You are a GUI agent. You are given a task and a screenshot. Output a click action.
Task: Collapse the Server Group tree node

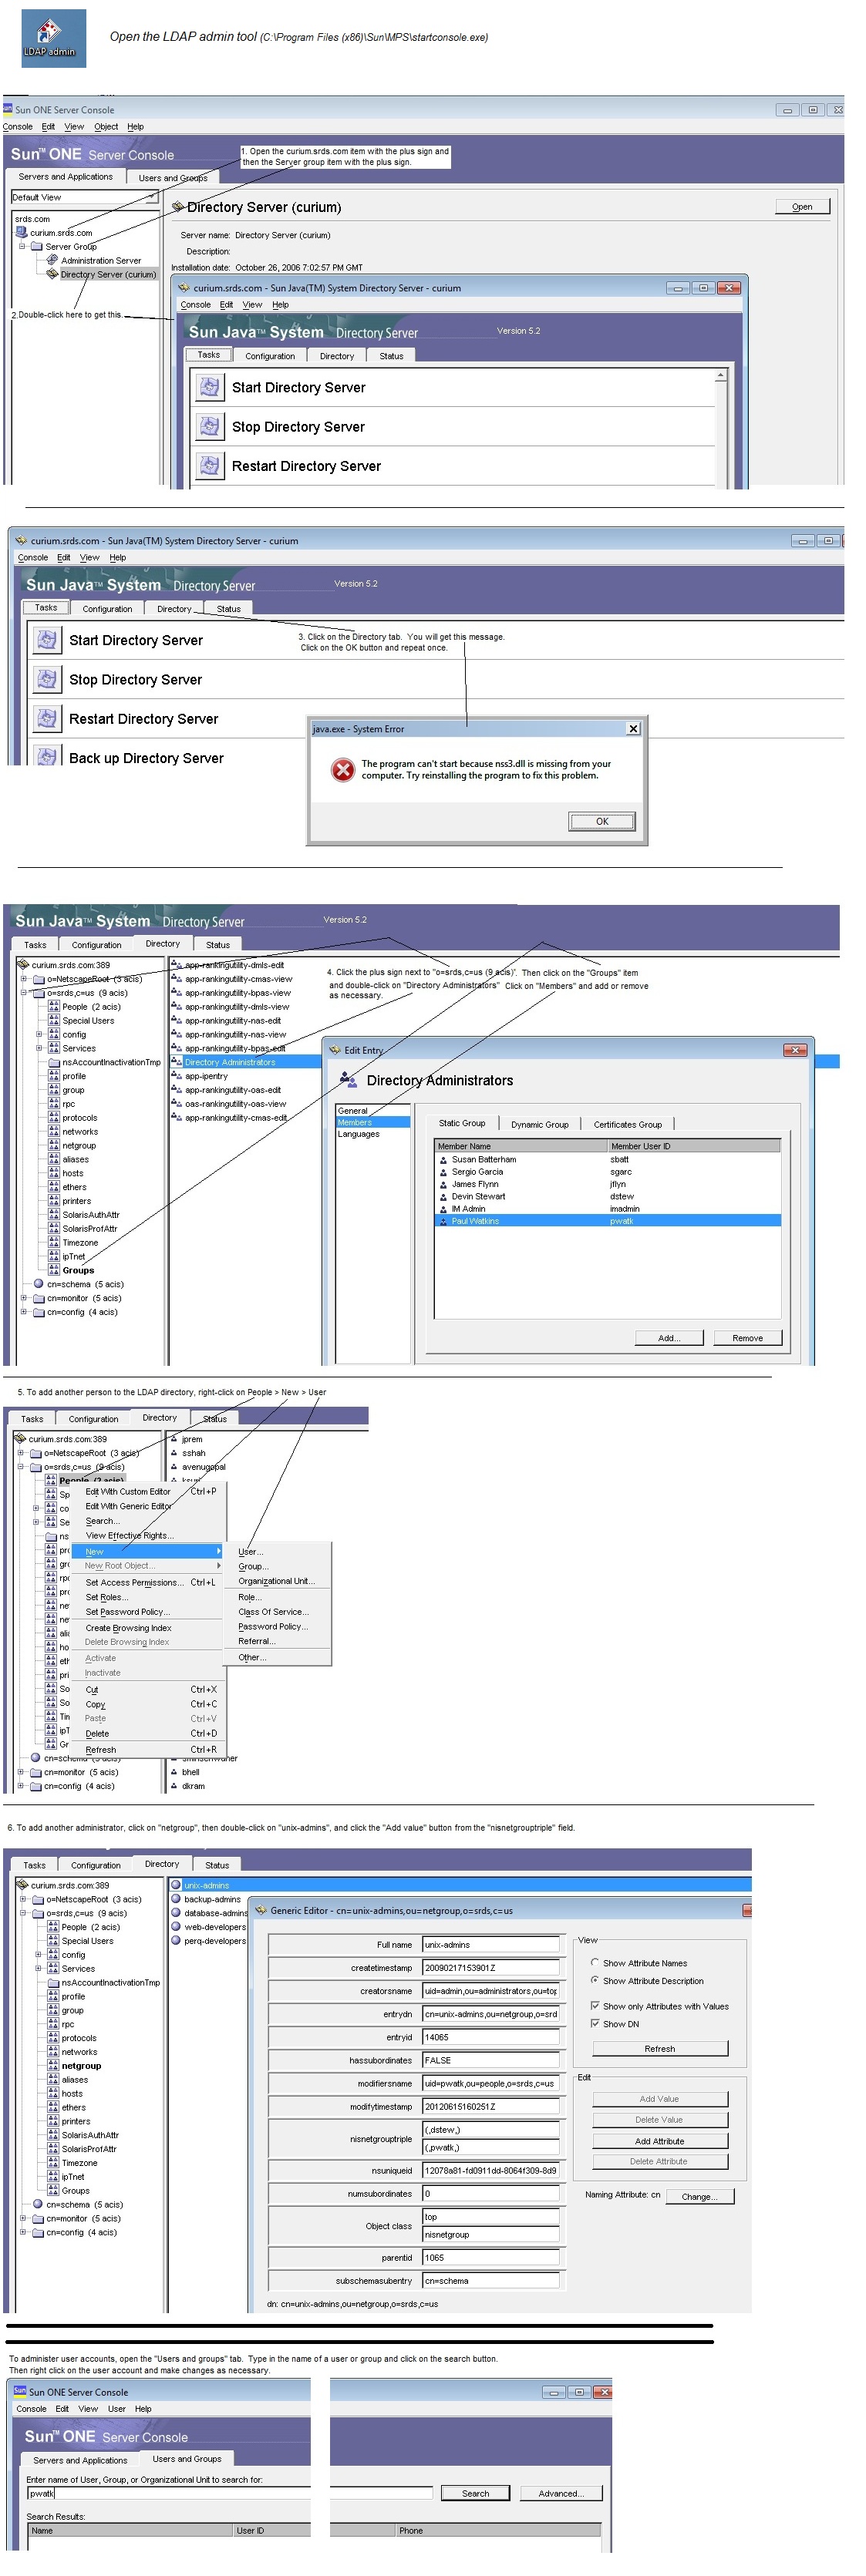click(22, 246)
